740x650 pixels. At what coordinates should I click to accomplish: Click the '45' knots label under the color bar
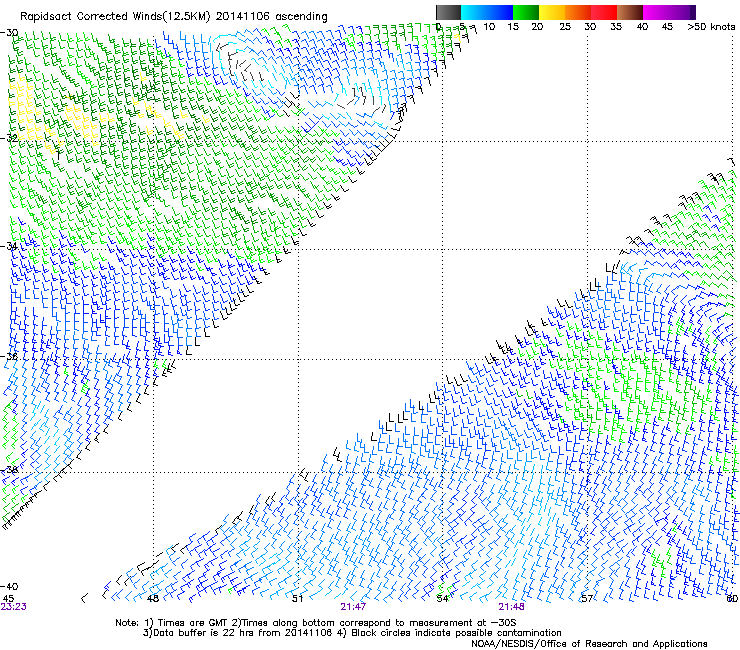pos(667,27)
